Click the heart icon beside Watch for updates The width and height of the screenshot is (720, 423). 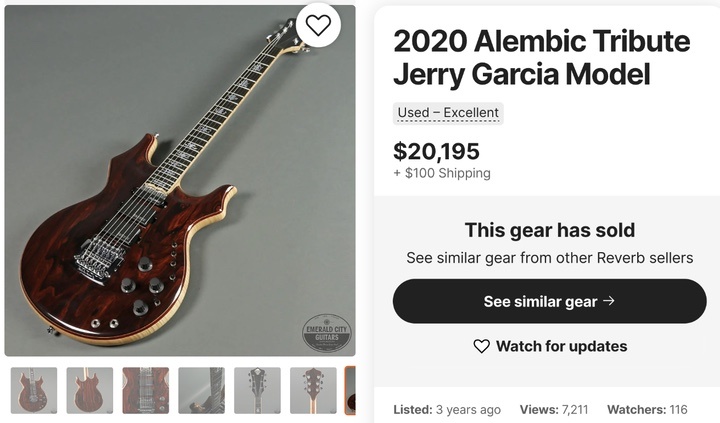pyautogui.click(x=482, y=346)
